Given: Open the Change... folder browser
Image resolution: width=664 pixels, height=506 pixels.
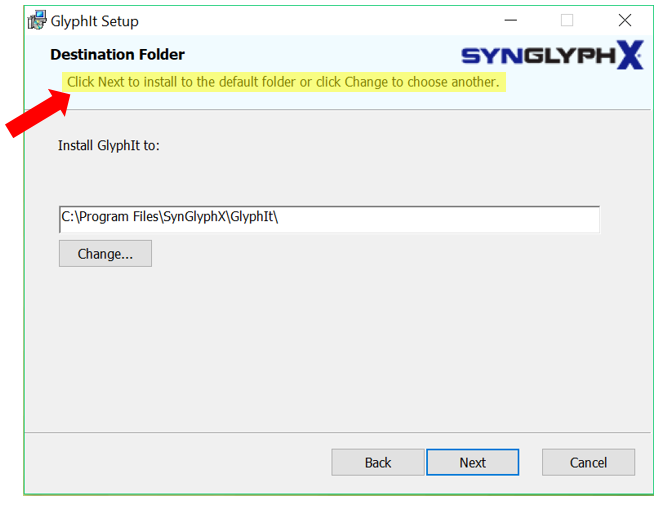Looking at the screenshot, I should pos(105,254).
